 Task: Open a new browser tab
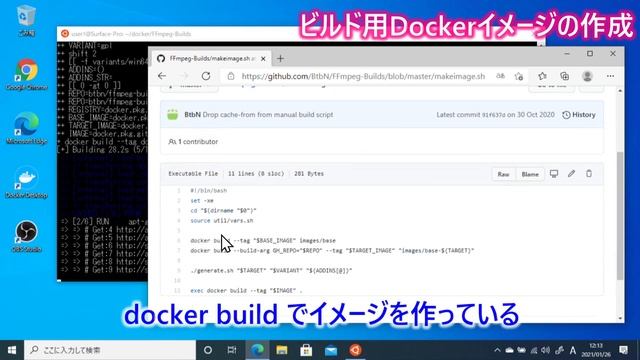pos(280,59)
